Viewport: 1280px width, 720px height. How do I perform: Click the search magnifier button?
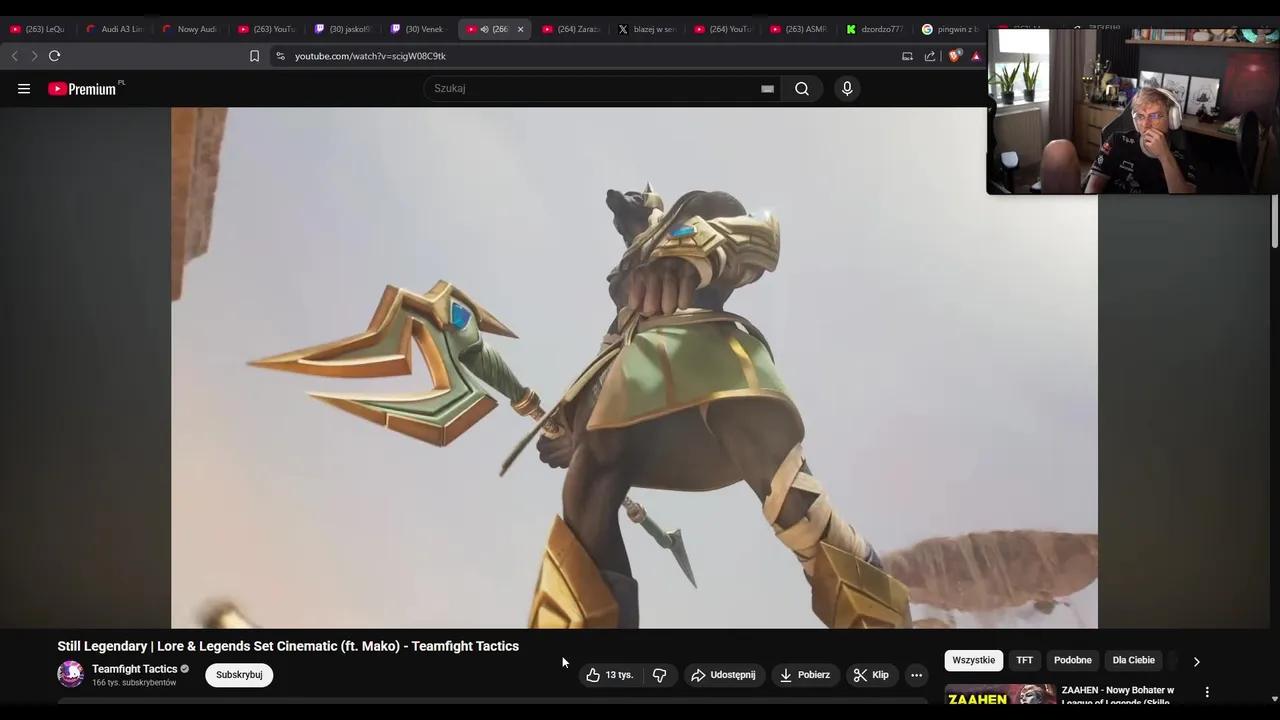coord(802,89)
